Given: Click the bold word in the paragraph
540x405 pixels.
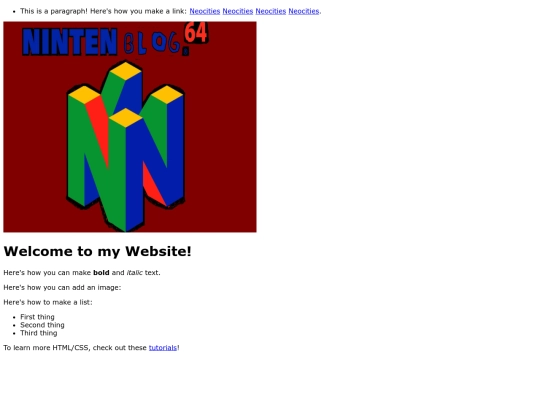Looking at the screenshot, I should click(x=101, y=272).
